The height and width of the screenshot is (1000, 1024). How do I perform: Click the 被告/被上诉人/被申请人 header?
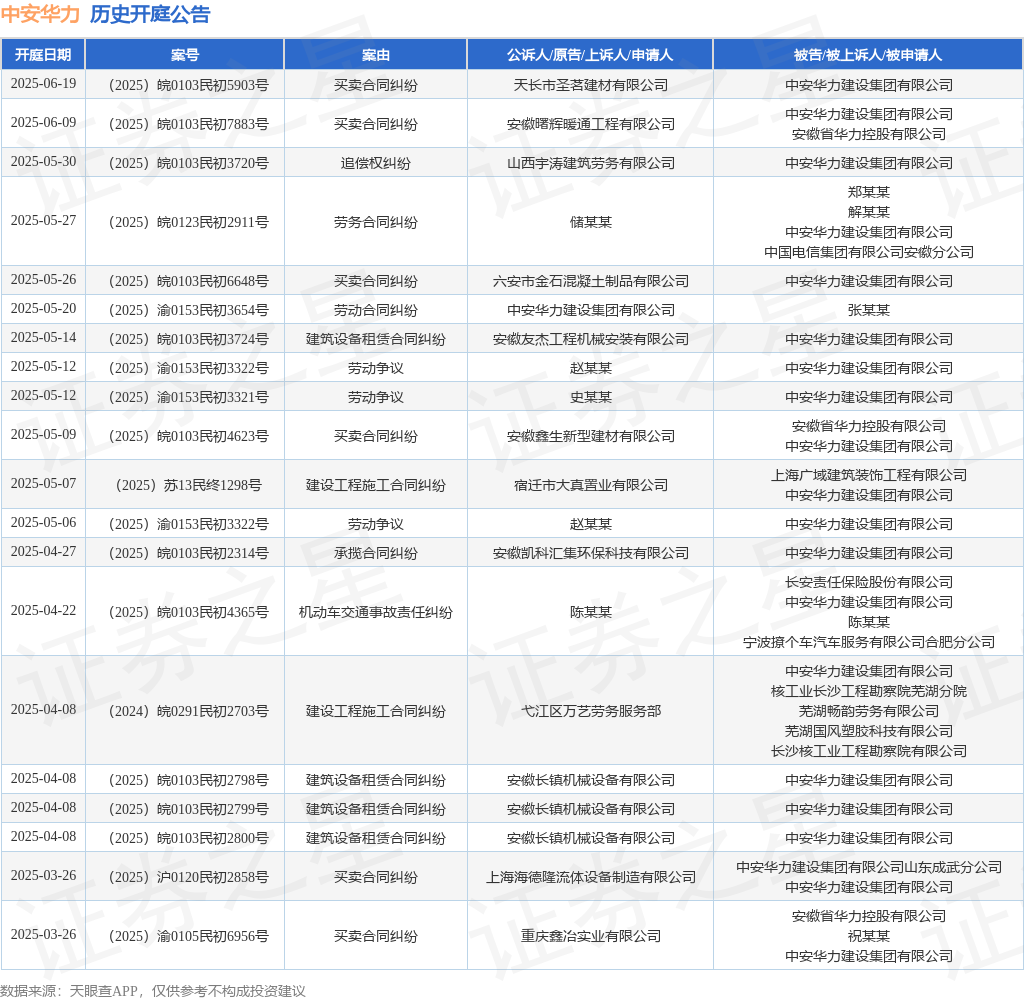(868, 55)
